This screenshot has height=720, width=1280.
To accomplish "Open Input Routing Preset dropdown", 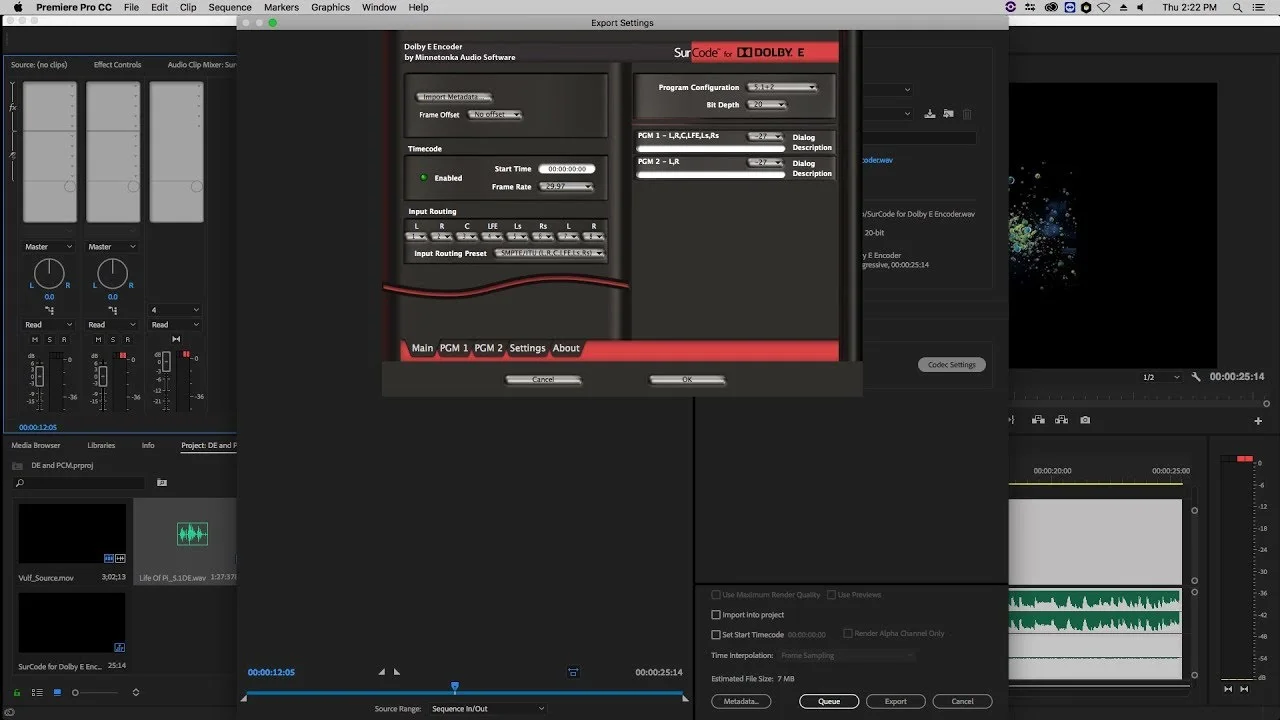I will tap(549, 253).
